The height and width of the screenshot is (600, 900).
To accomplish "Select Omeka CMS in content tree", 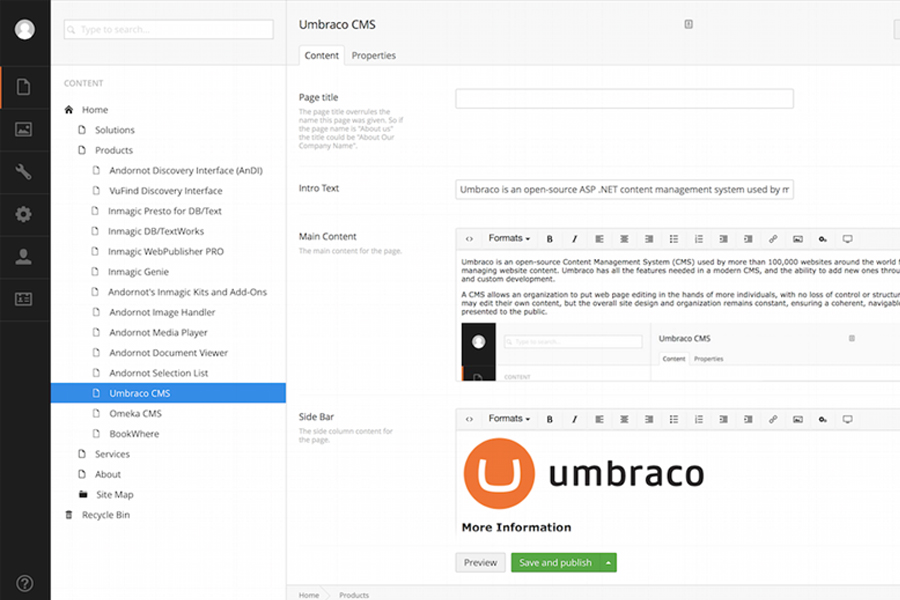I will tap(135, 413).
